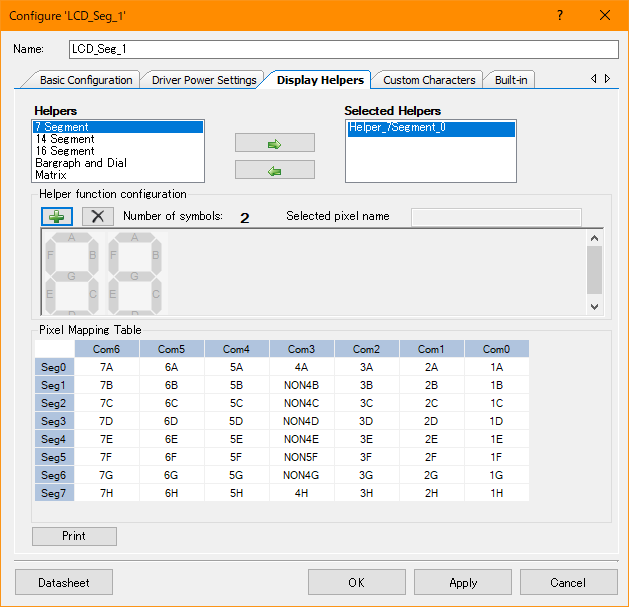Click segment E of second symbol
Screen dimensions: 629x607
click(x=113, y=294)
